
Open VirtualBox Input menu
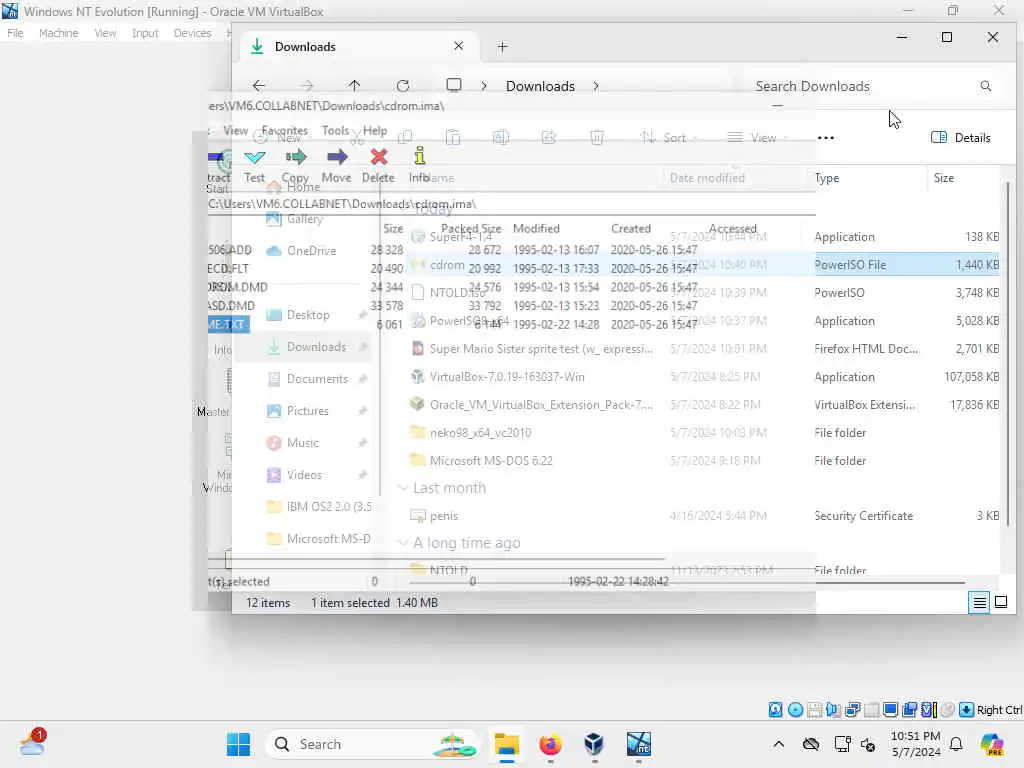point(145,33)
